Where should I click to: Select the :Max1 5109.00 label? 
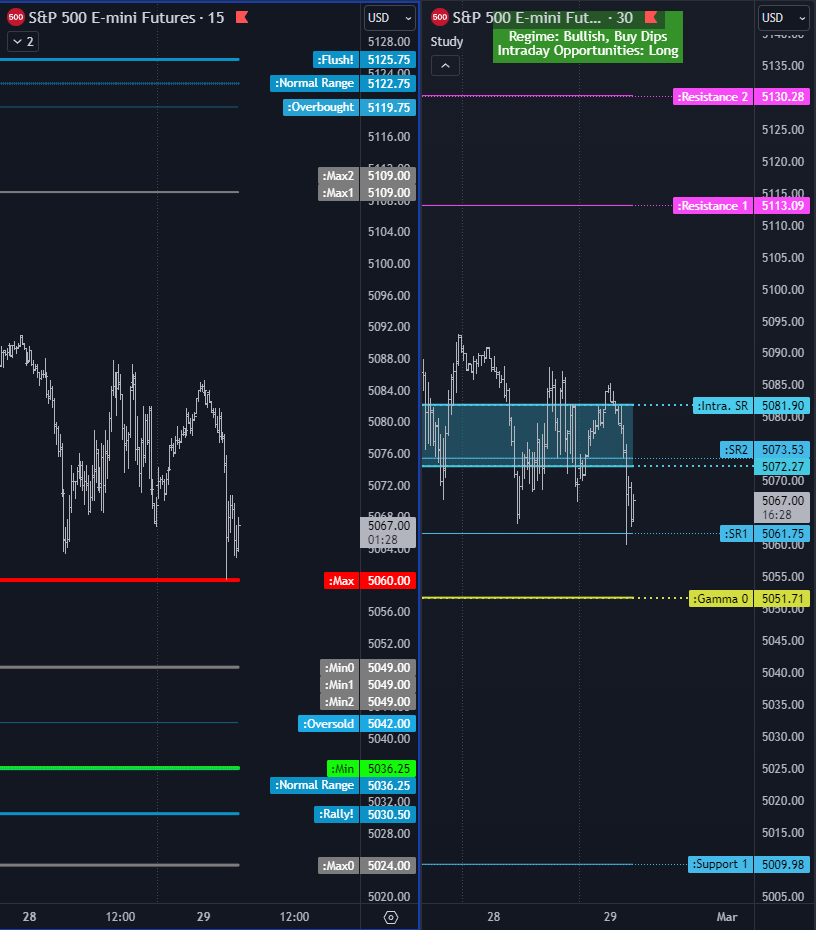click(x=366, y=193)
